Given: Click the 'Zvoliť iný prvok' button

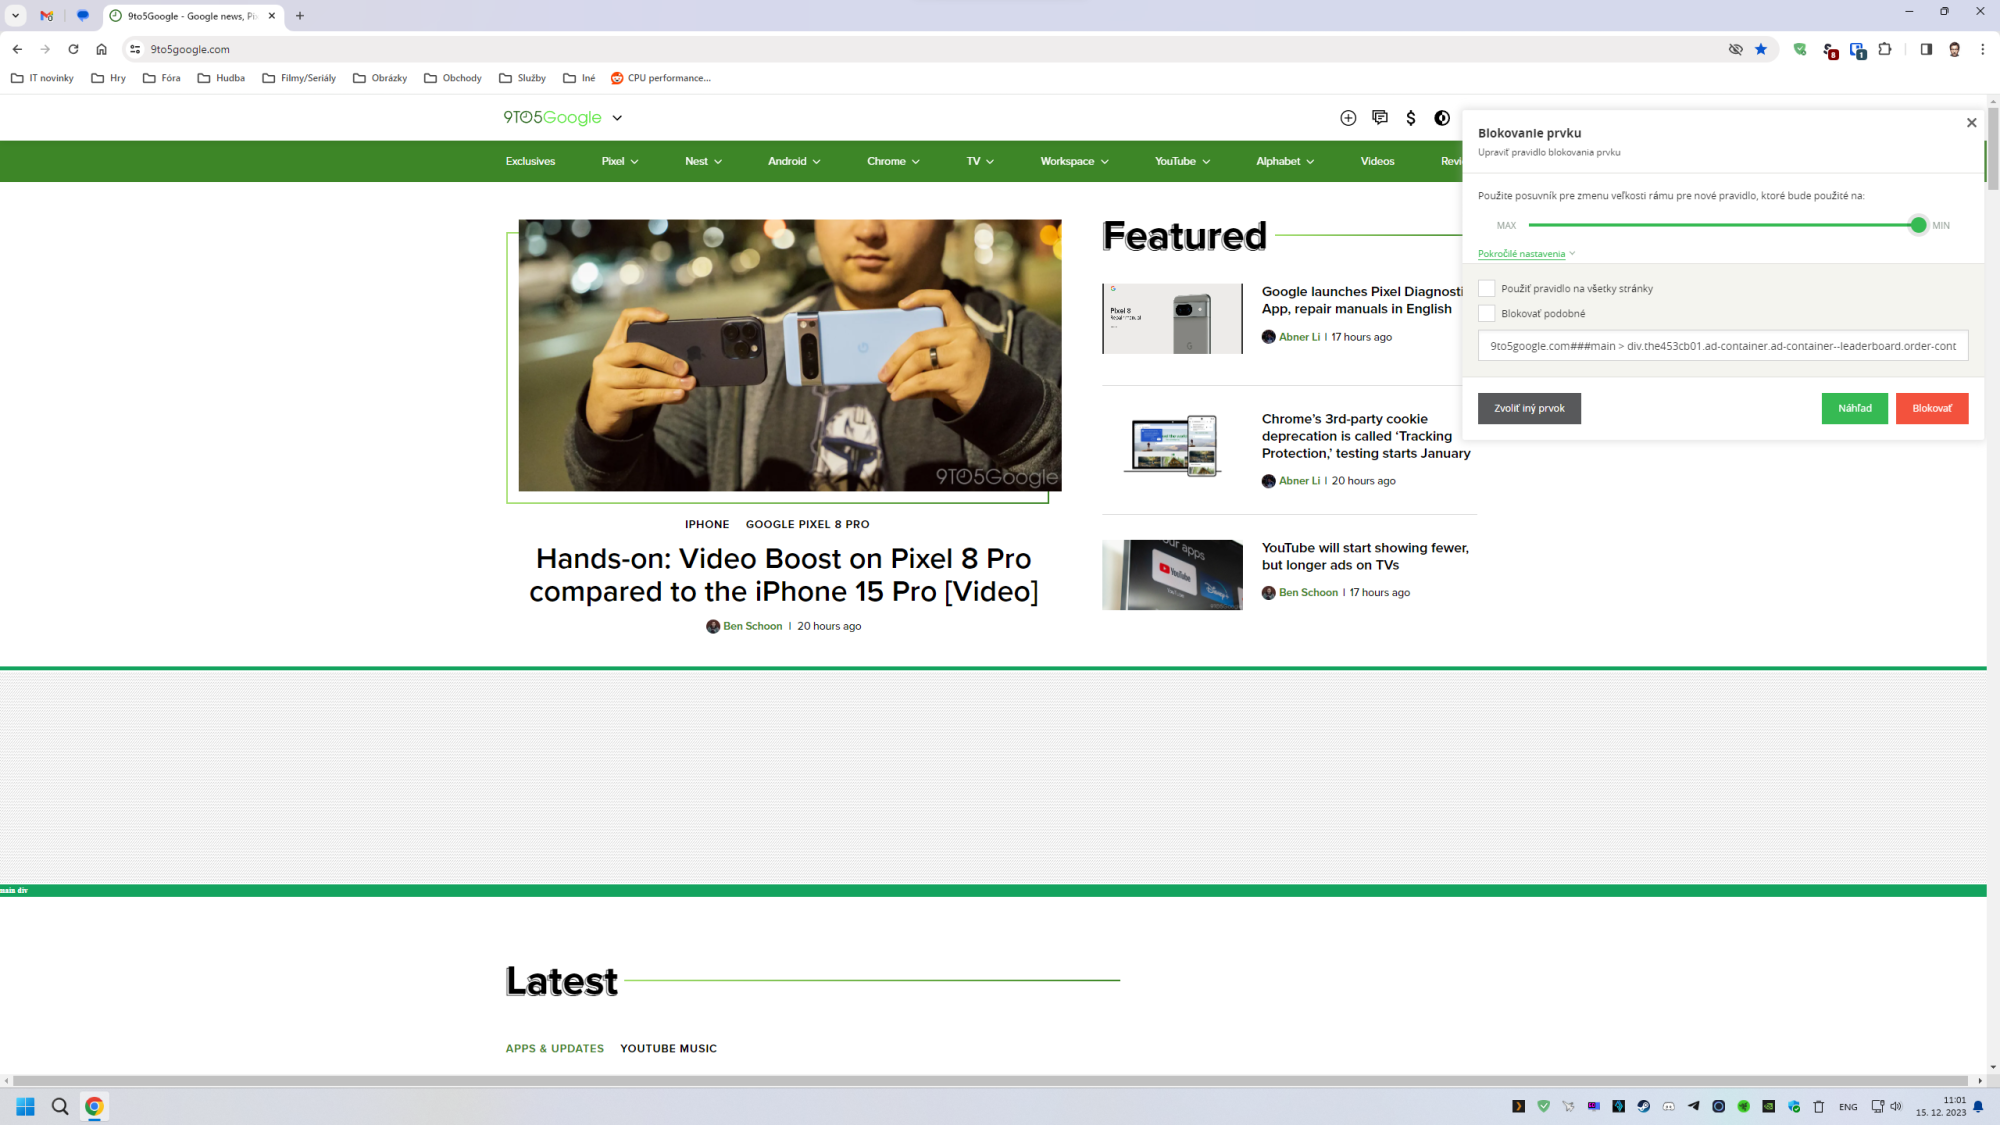Looking at the screenshot, I should [x=1529, y=408].
